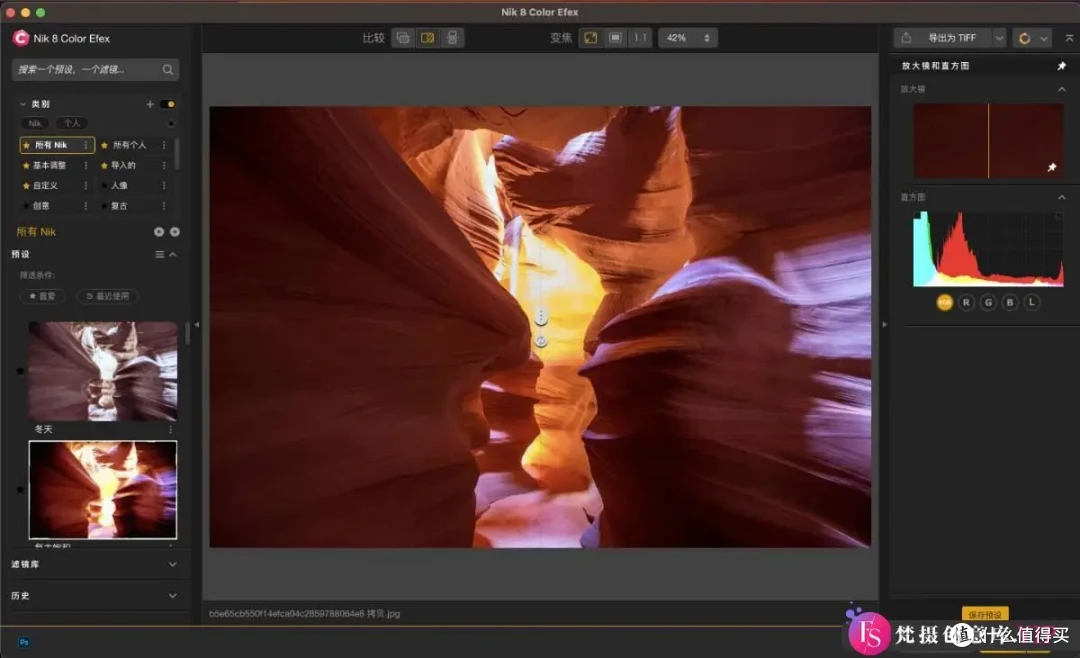Apply the 冬天 preset thumbnail
Screen dimensions: 1080x658
103,371
